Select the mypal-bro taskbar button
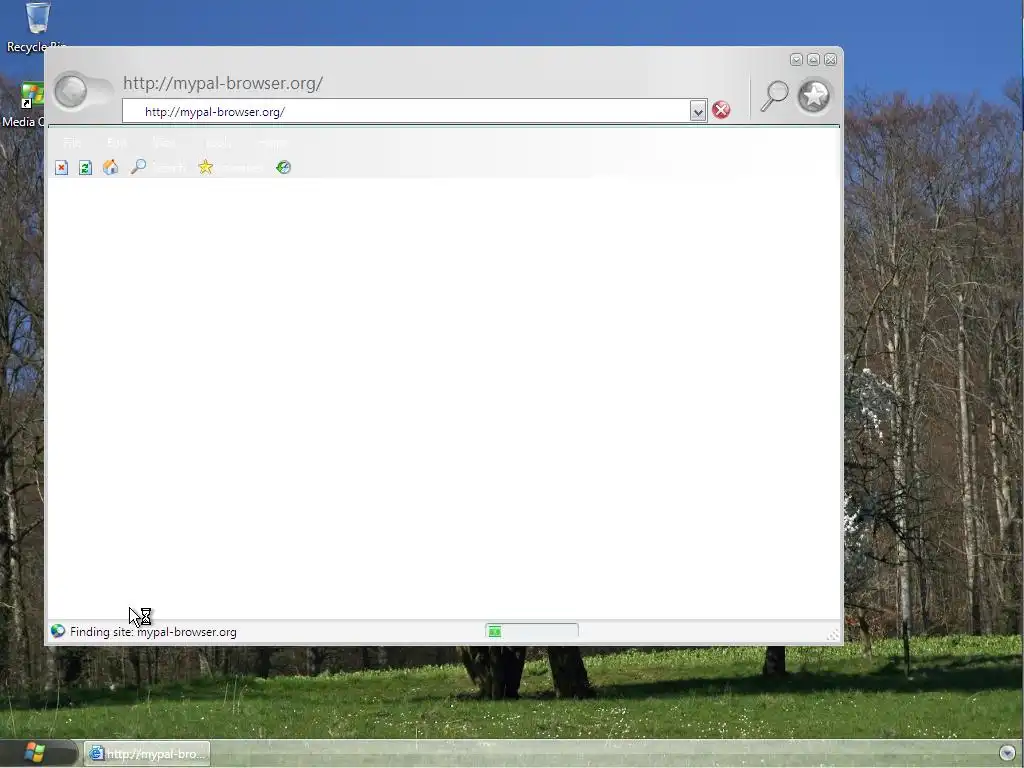The height and width of the screenshot is (768, 1024). (x=147, y=754)
